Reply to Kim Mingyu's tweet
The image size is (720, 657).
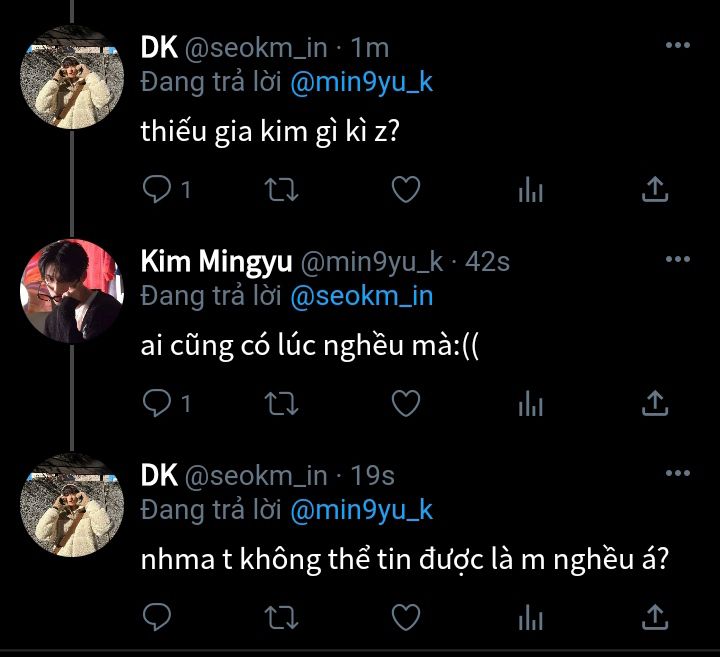click(x=158, y=403)
